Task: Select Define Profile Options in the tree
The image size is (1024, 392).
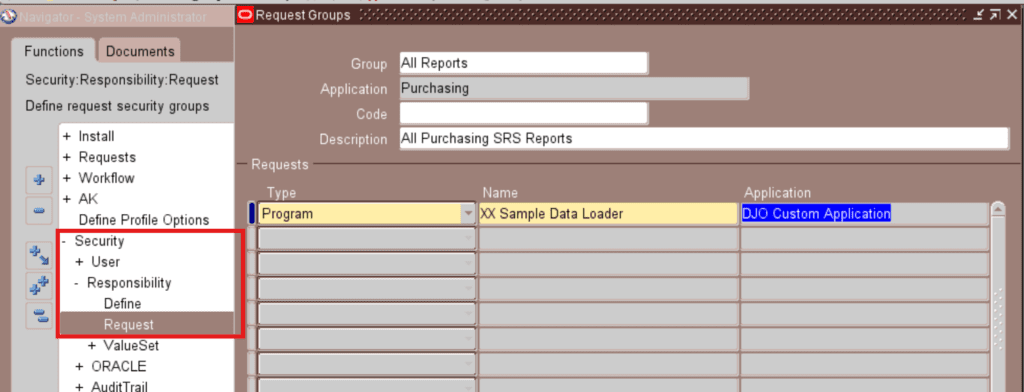Action: (x=144, y=220)
